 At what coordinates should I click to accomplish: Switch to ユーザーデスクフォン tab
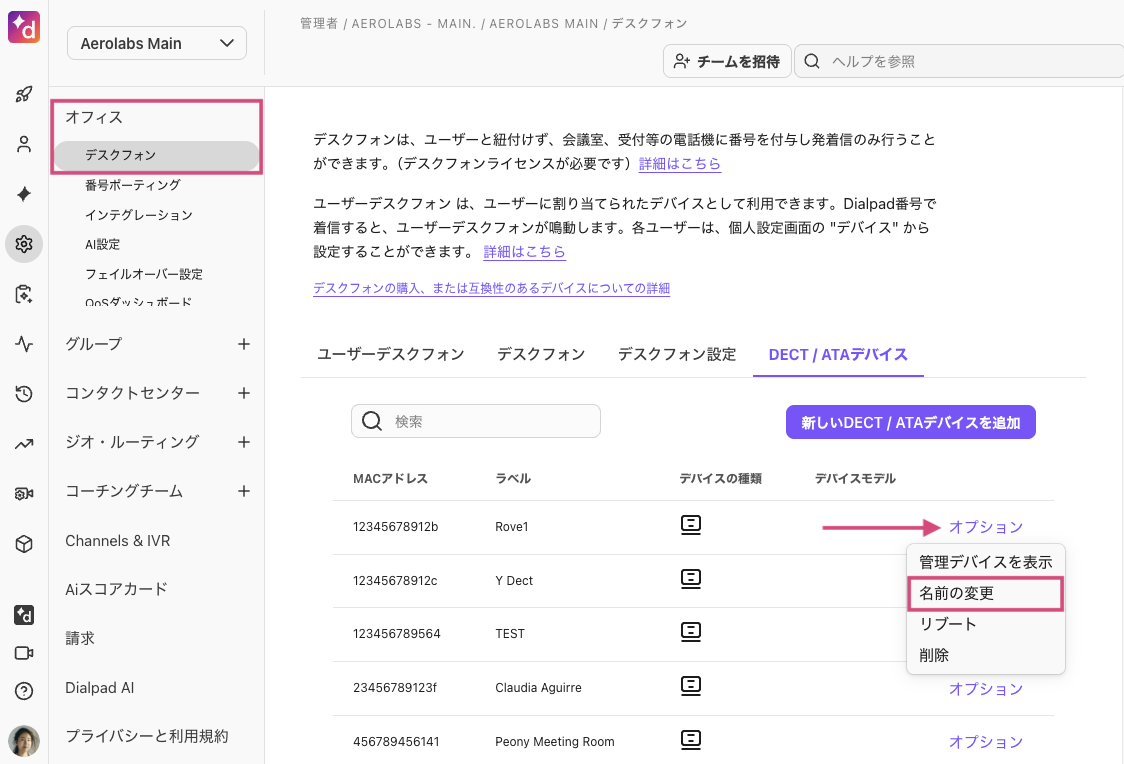coord(391,354)
